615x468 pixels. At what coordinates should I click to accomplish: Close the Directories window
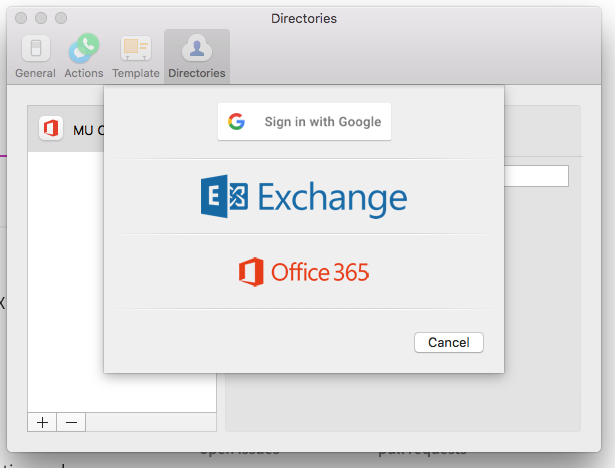coord(21,18)
